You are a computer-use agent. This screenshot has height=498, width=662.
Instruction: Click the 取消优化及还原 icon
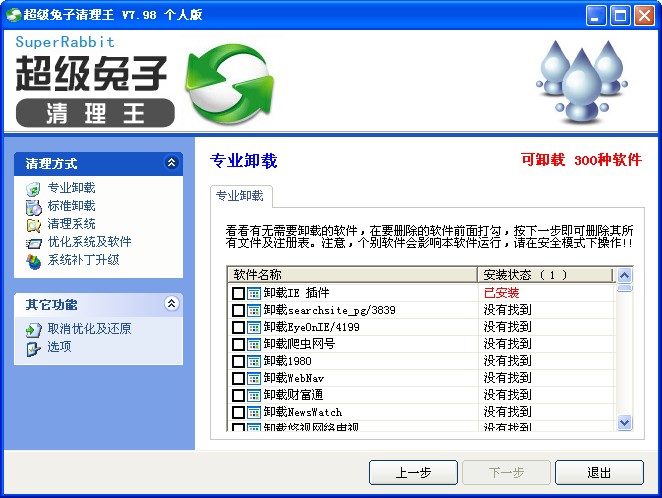(33, 330)
